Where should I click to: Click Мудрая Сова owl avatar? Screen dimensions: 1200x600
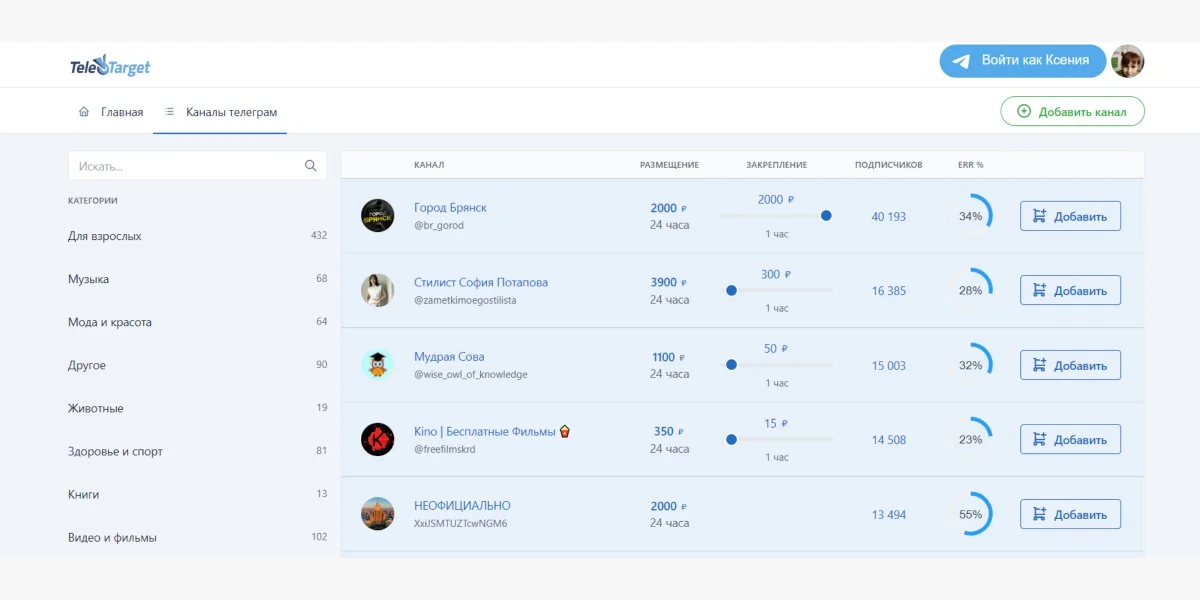[377, 365]
